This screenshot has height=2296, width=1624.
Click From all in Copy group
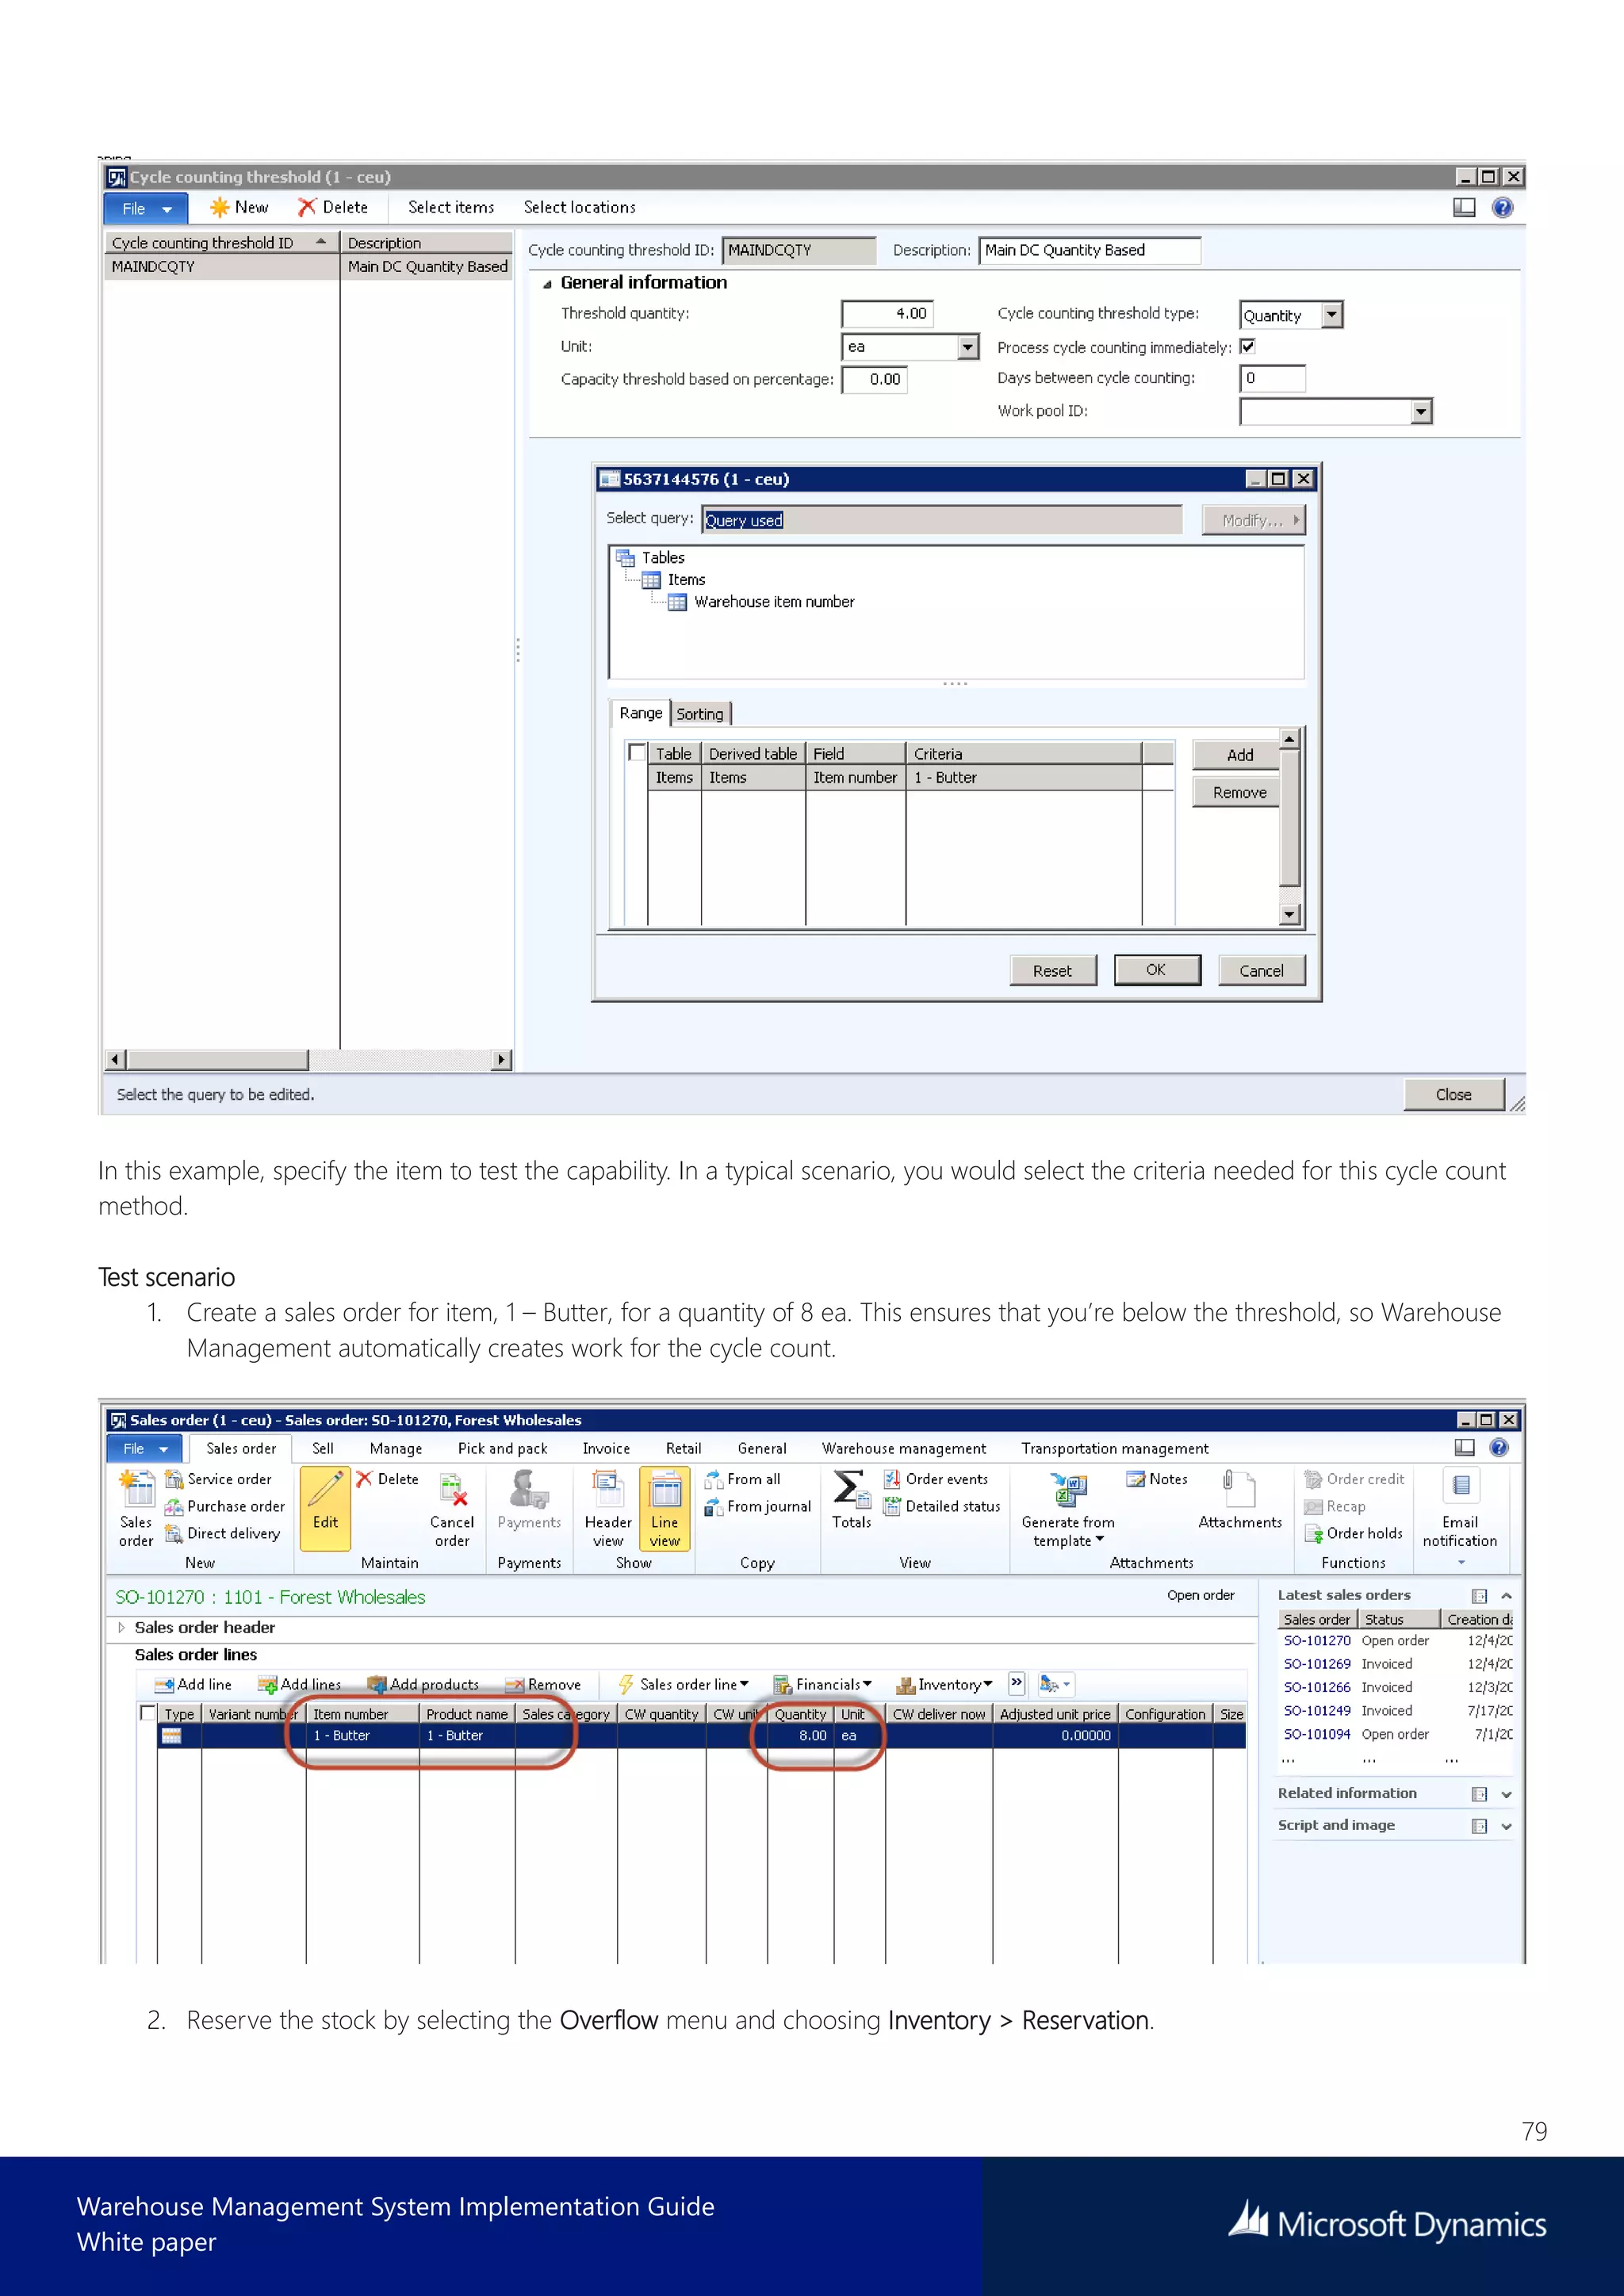pos(742,1479)
